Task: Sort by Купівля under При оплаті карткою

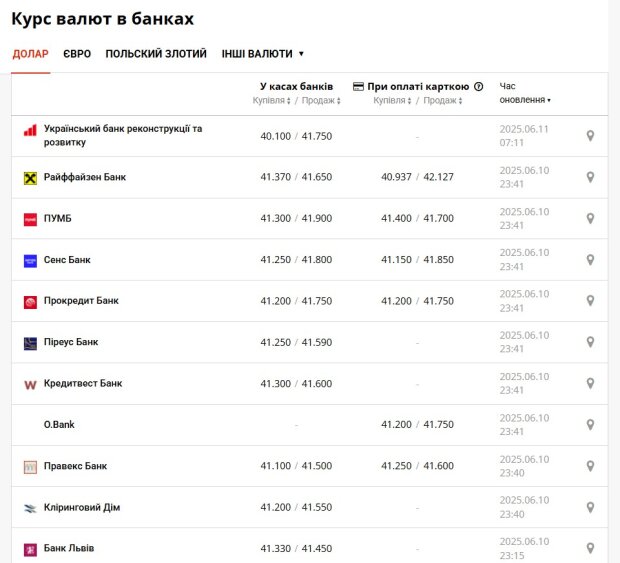Action: click(x=393, y=100)
